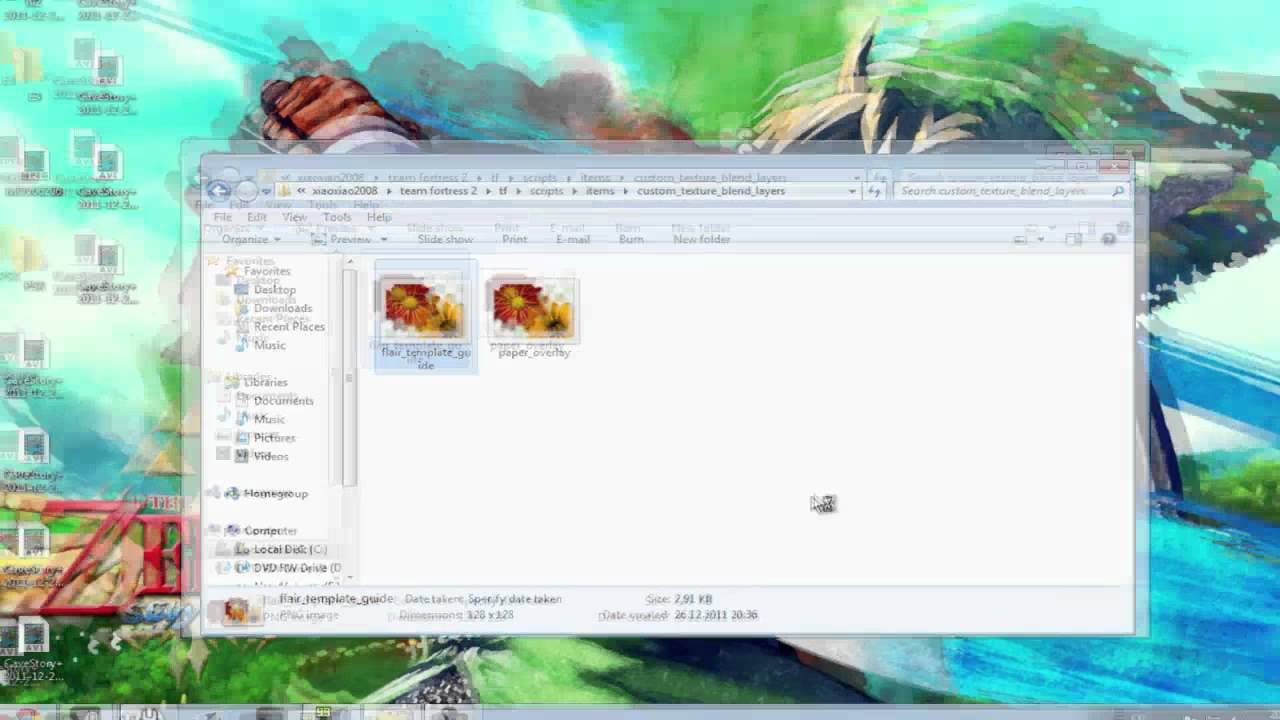The width and height of the screenshot is (1280, 720).
Task: Expand the Organize dropdown
Action: (251, 239)
